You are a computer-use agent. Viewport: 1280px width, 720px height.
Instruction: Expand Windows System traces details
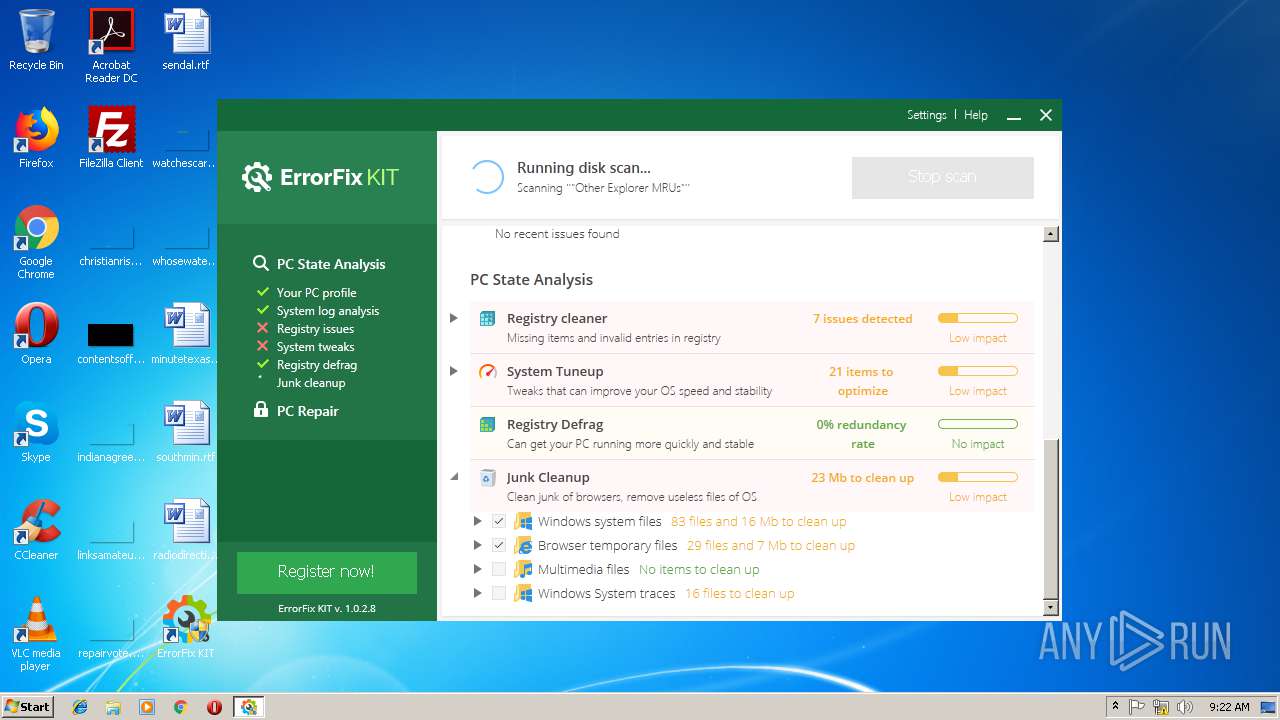click(x=477, y=593)
